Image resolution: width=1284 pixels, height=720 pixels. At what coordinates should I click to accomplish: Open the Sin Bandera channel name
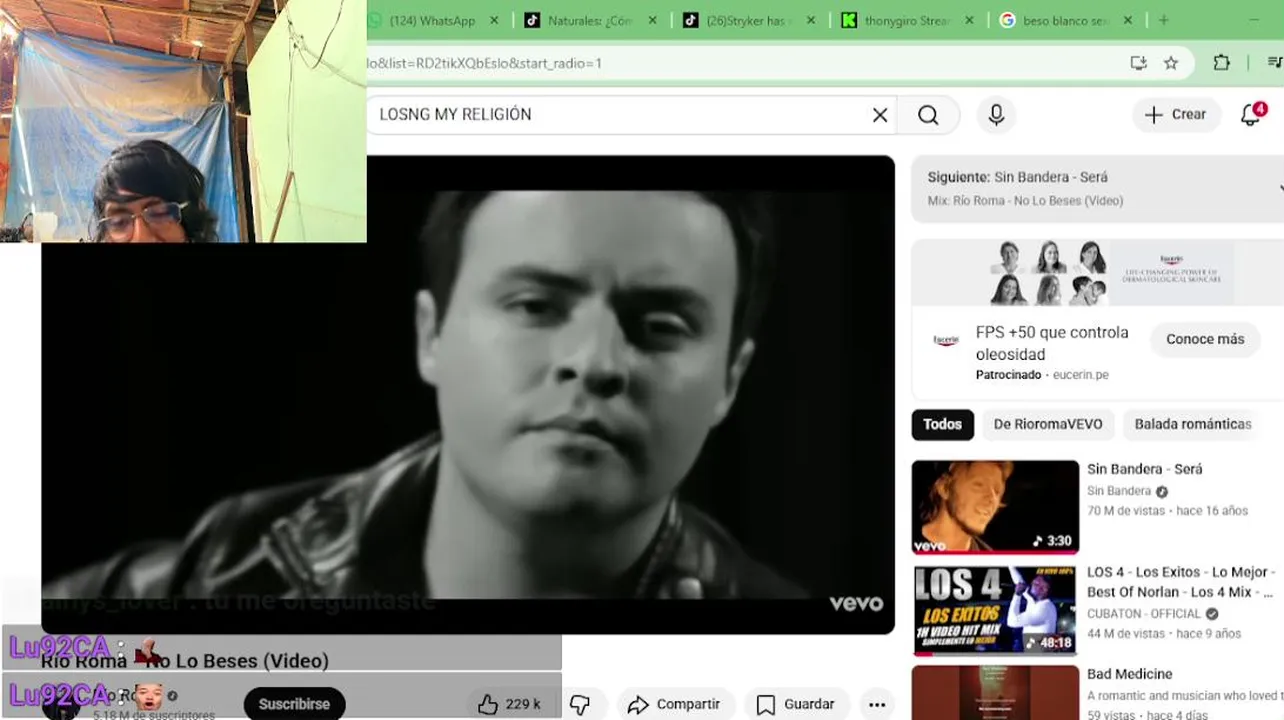[x=1119, y=491]
